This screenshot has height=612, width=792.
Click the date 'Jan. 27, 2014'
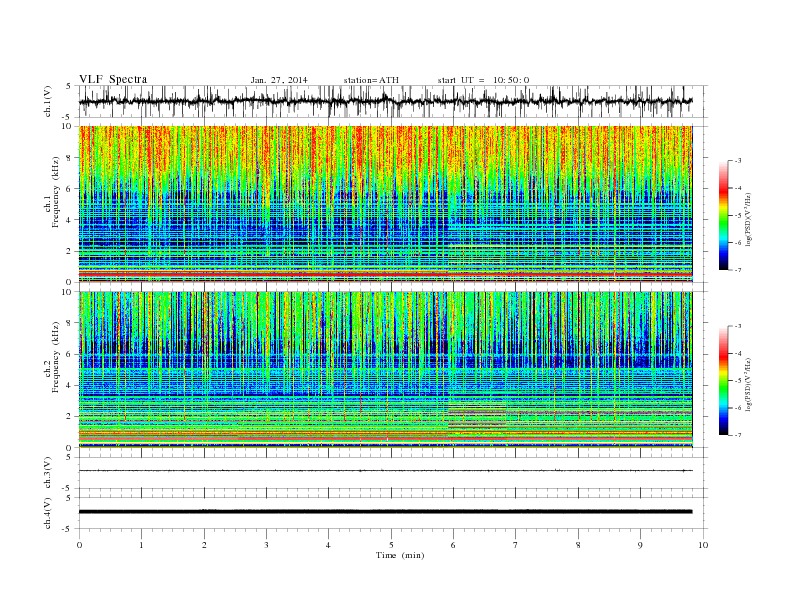279,80
